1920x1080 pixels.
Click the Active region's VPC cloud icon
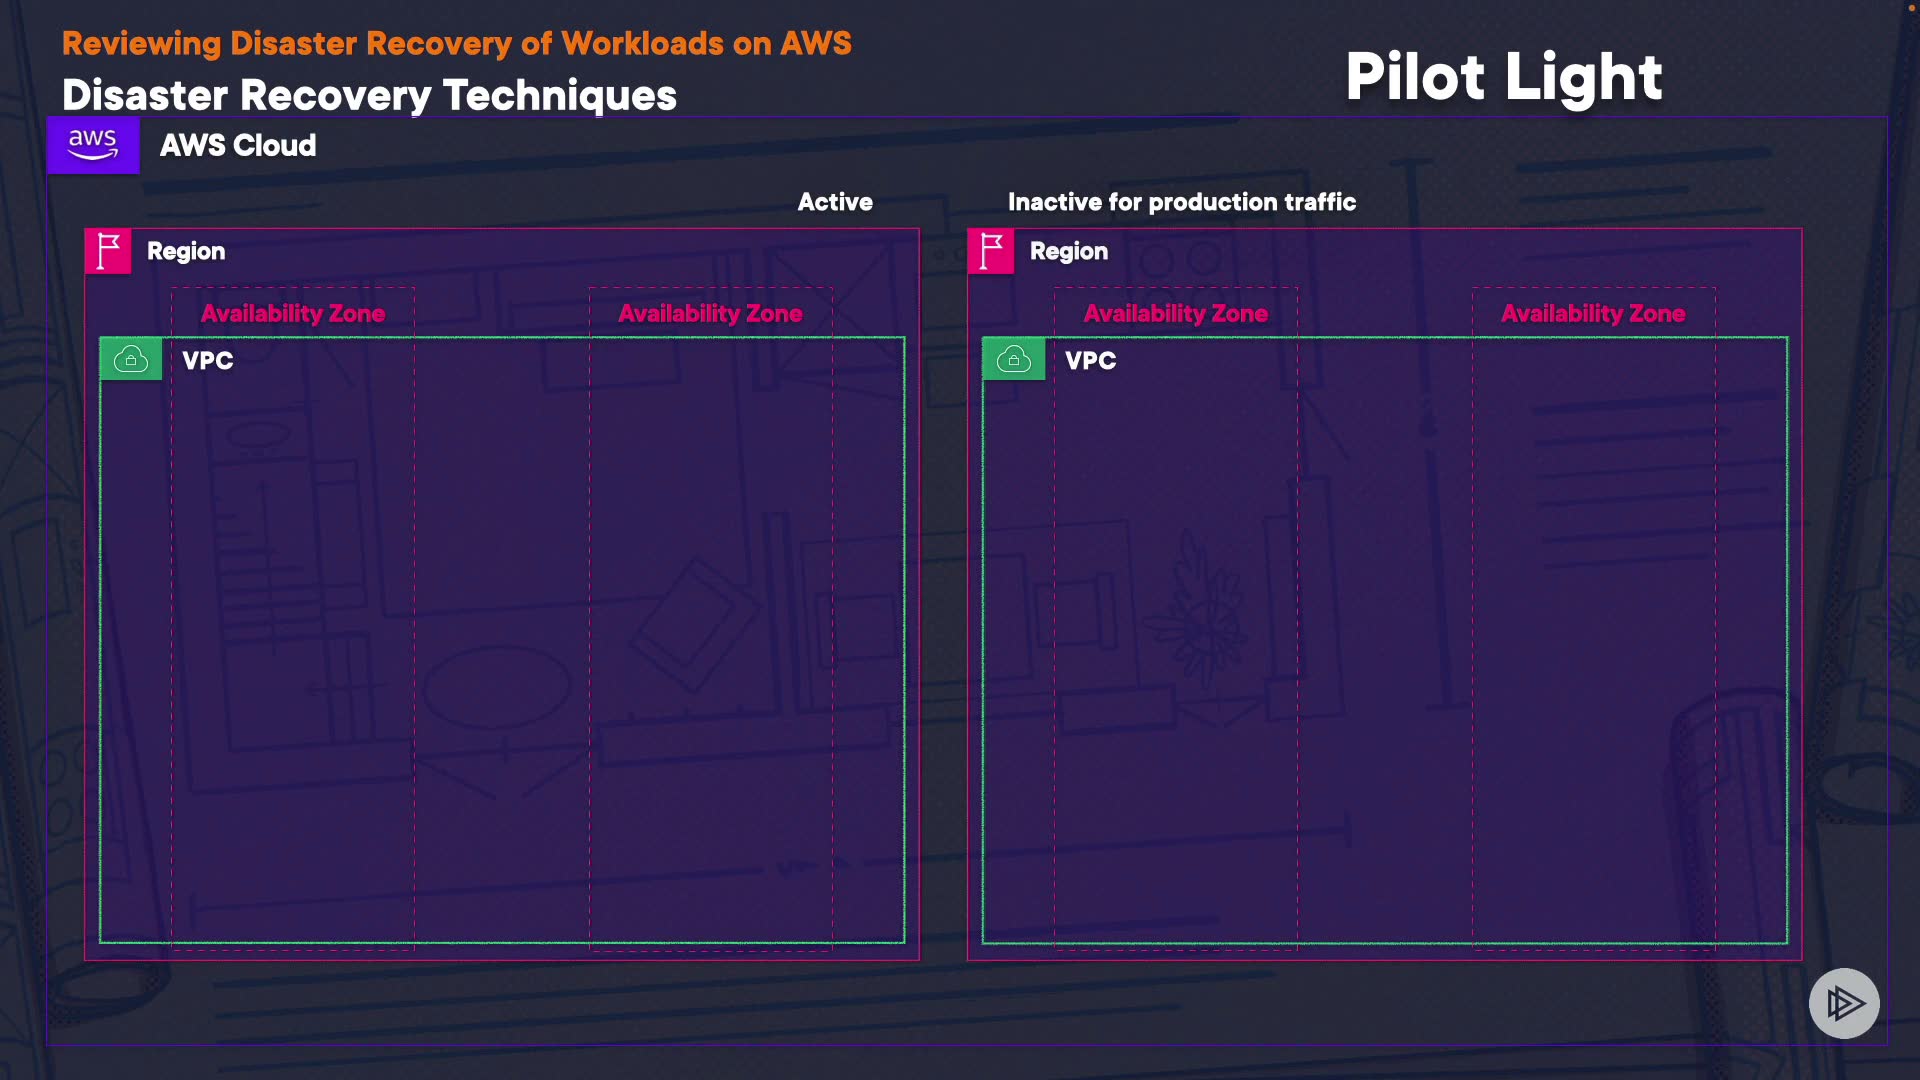(x=131, y=359)
